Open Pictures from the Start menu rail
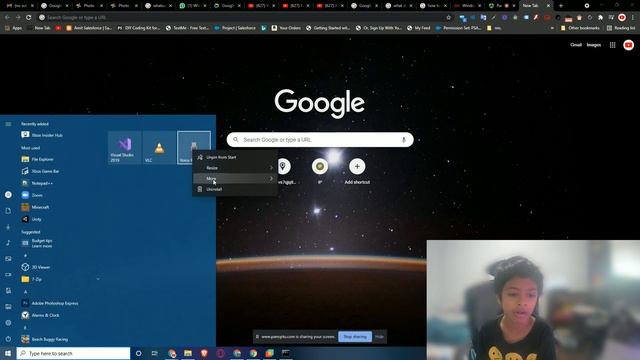Image resolution: width=640 pixels, height=360 pixels. point(8,259)
